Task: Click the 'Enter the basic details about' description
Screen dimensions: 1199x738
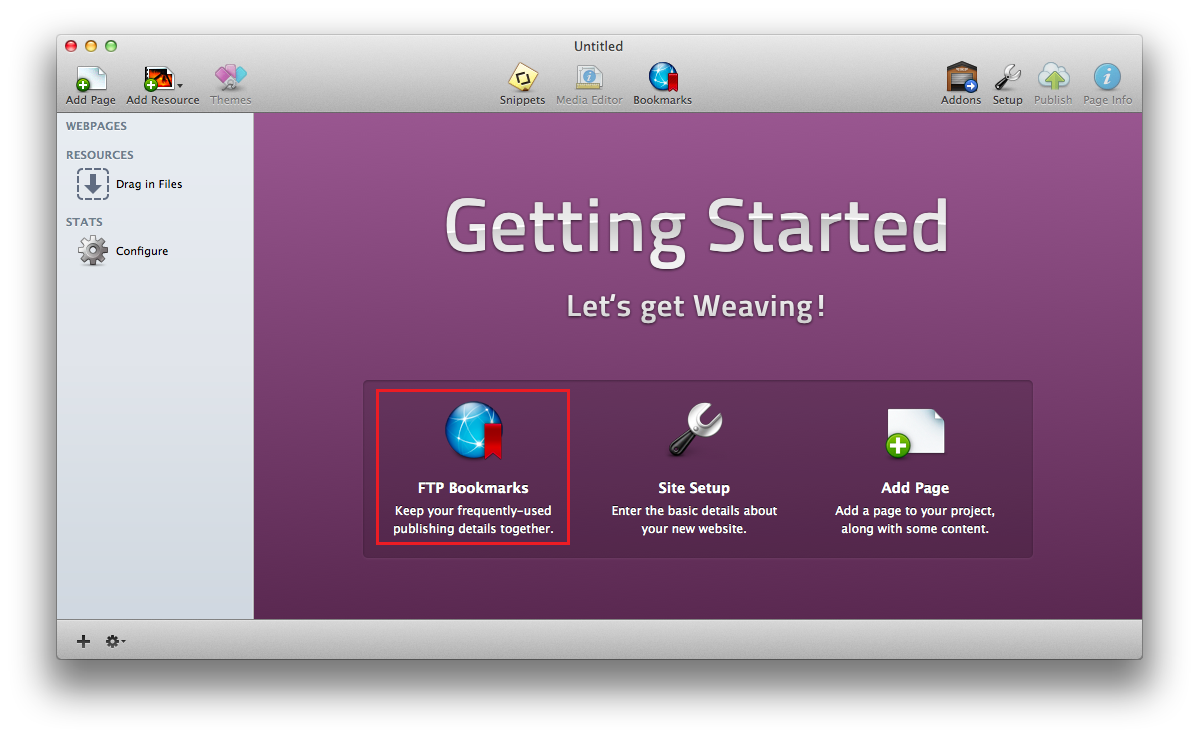Action: click(694, 520)
